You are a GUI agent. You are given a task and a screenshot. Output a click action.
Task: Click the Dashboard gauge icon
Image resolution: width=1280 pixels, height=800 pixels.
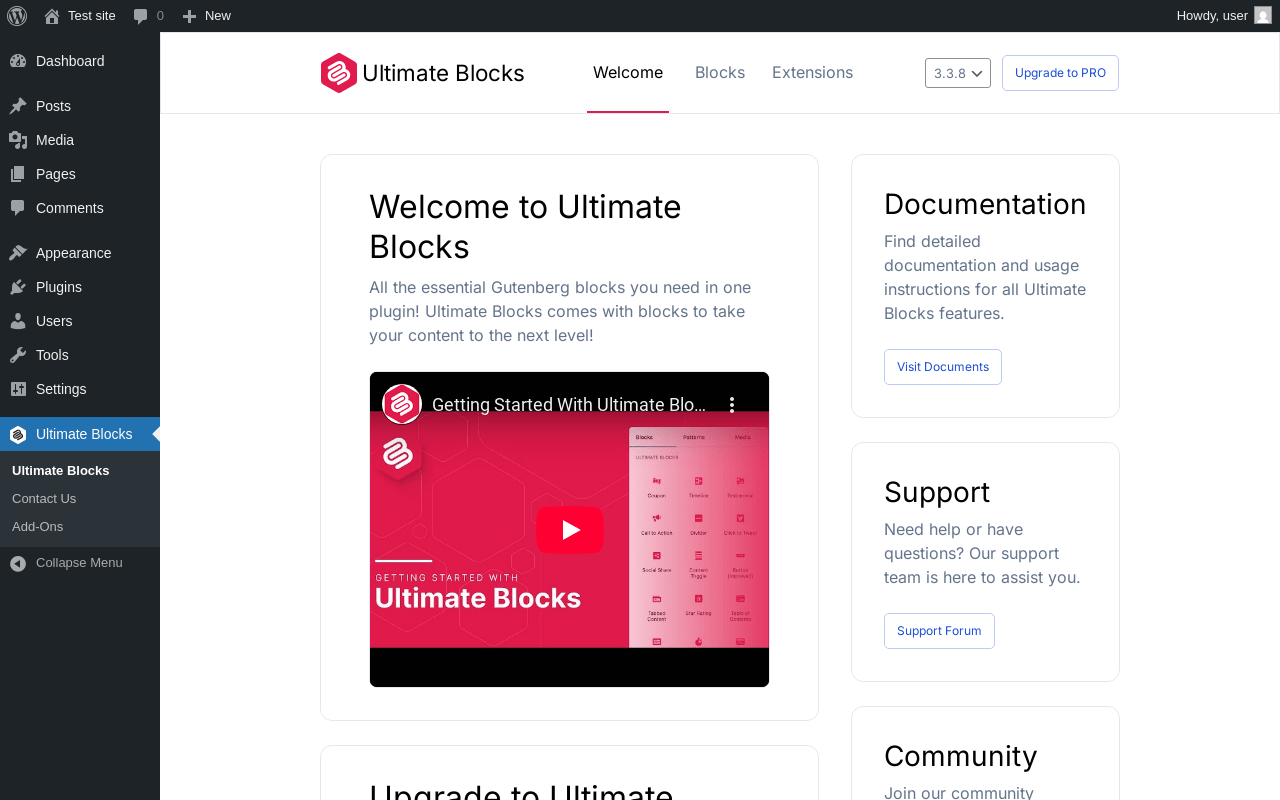pyautogui.click(x=18, y=61)
